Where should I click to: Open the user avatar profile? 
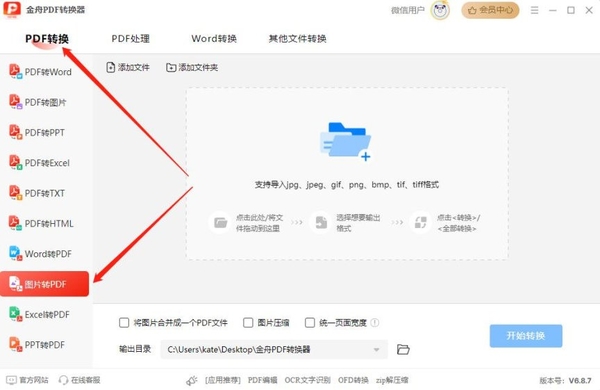[440, 10]
